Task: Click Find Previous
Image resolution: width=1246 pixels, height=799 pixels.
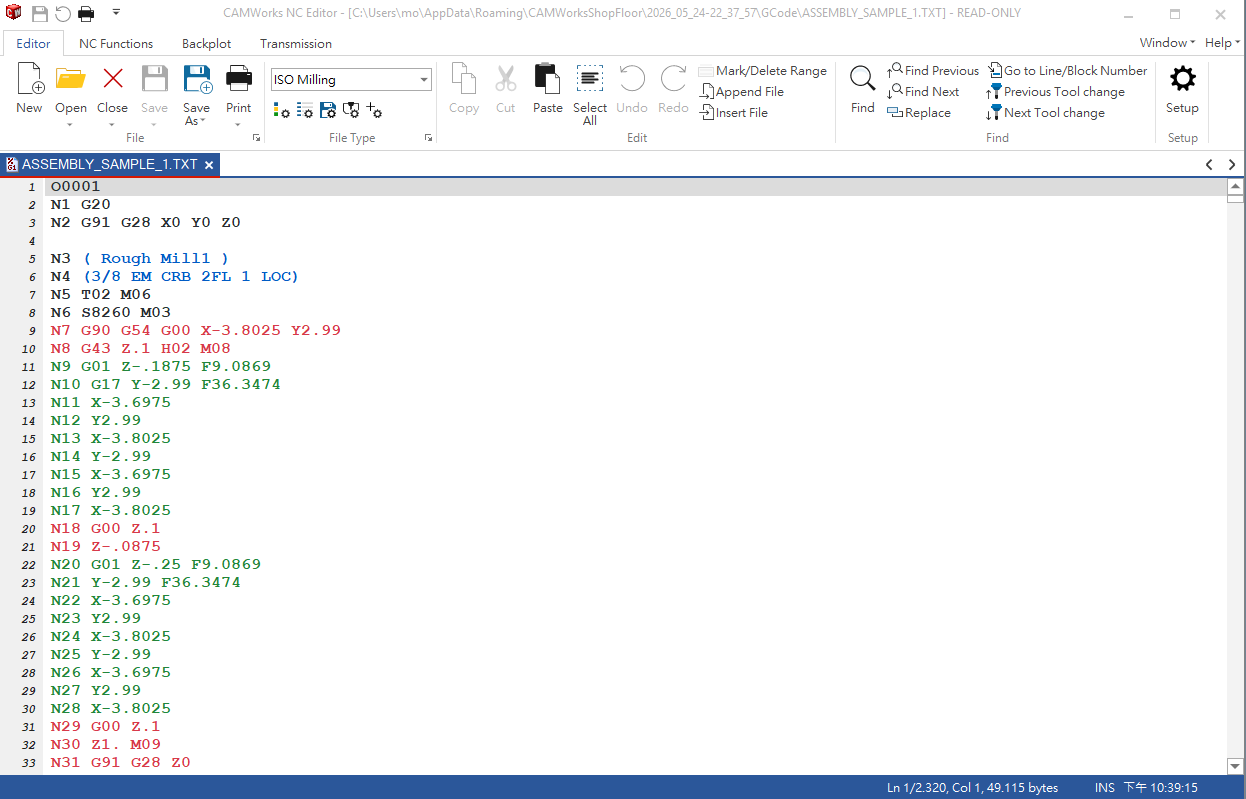Action: (x=932, y=71)
